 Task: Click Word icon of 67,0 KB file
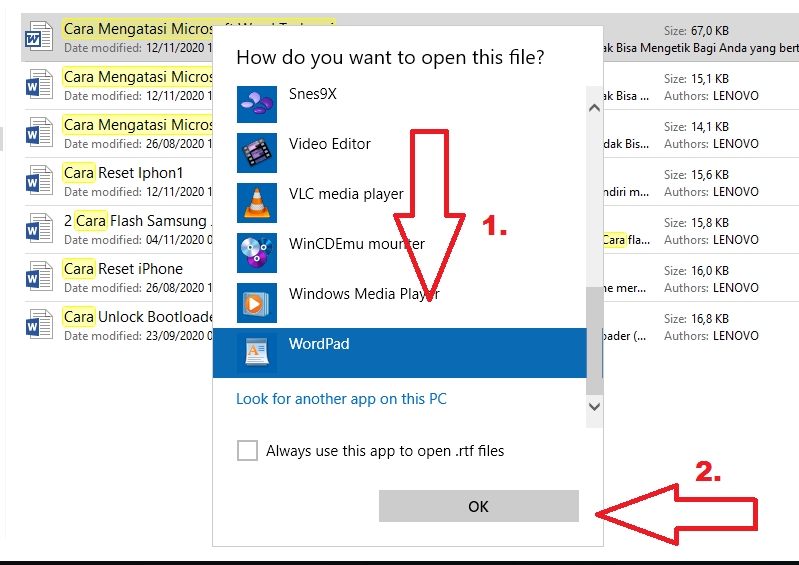tap(39, 36)
